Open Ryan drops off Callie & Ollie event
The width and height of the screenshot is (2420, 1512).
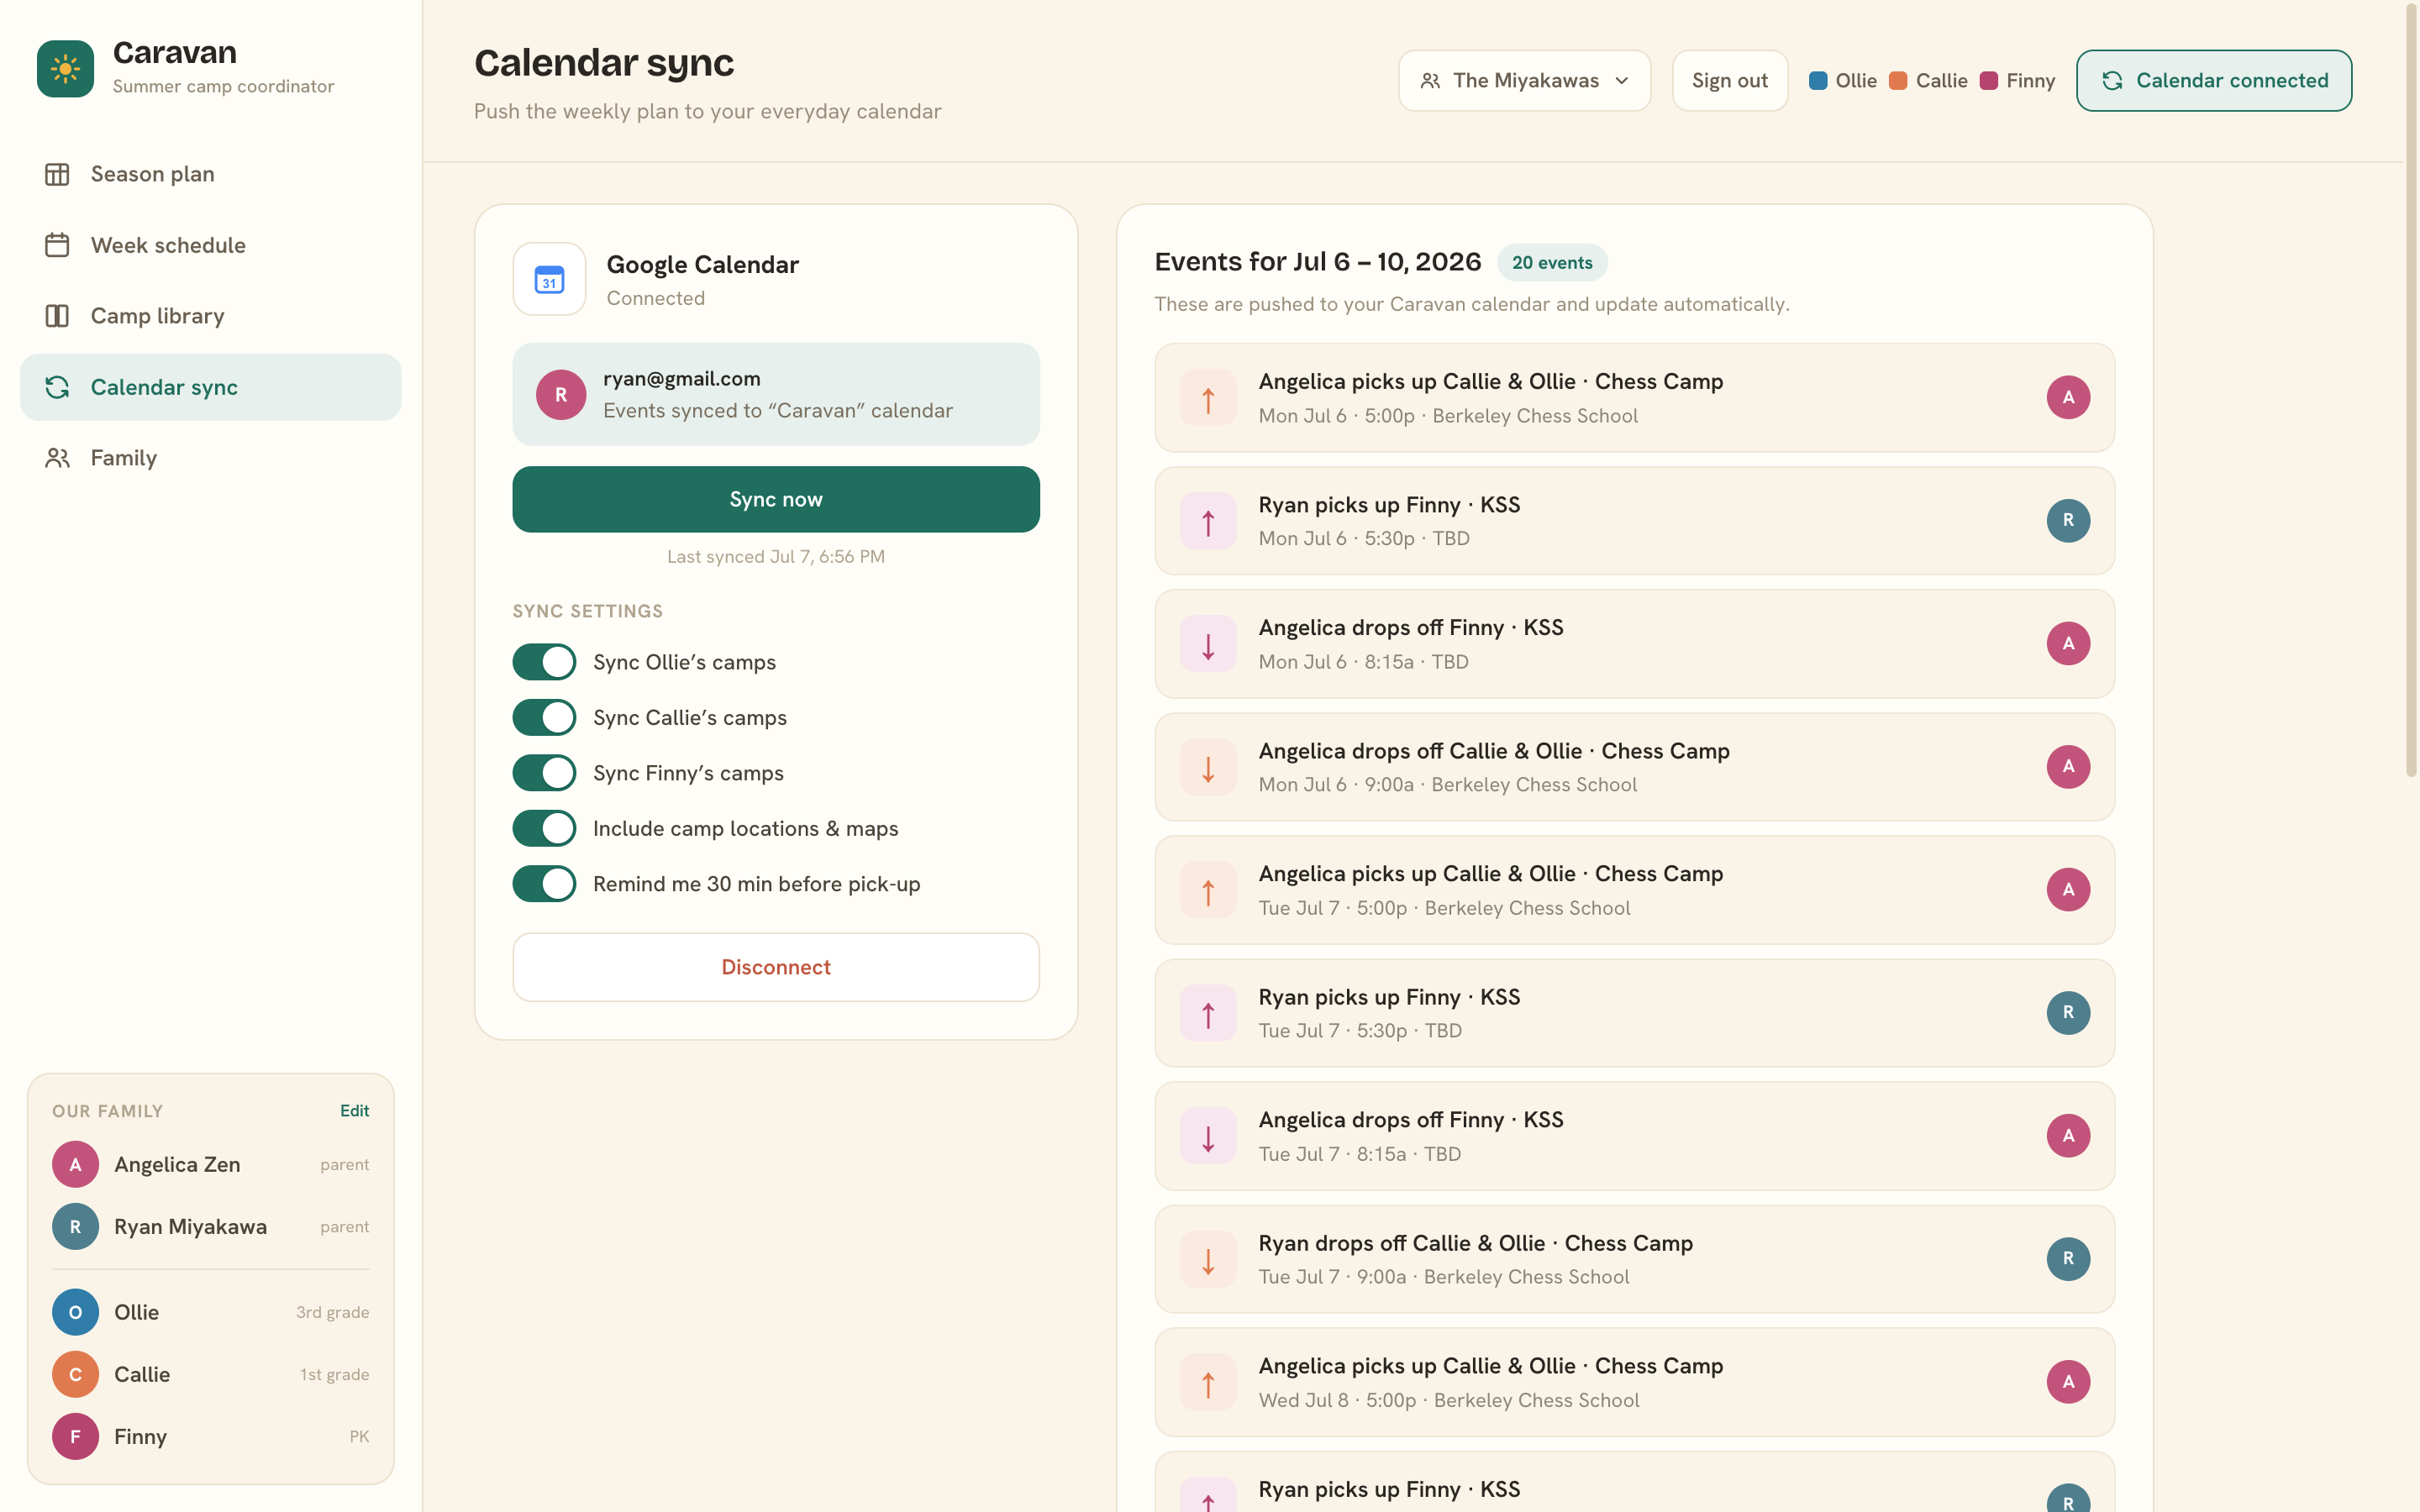(1634, 1259)
